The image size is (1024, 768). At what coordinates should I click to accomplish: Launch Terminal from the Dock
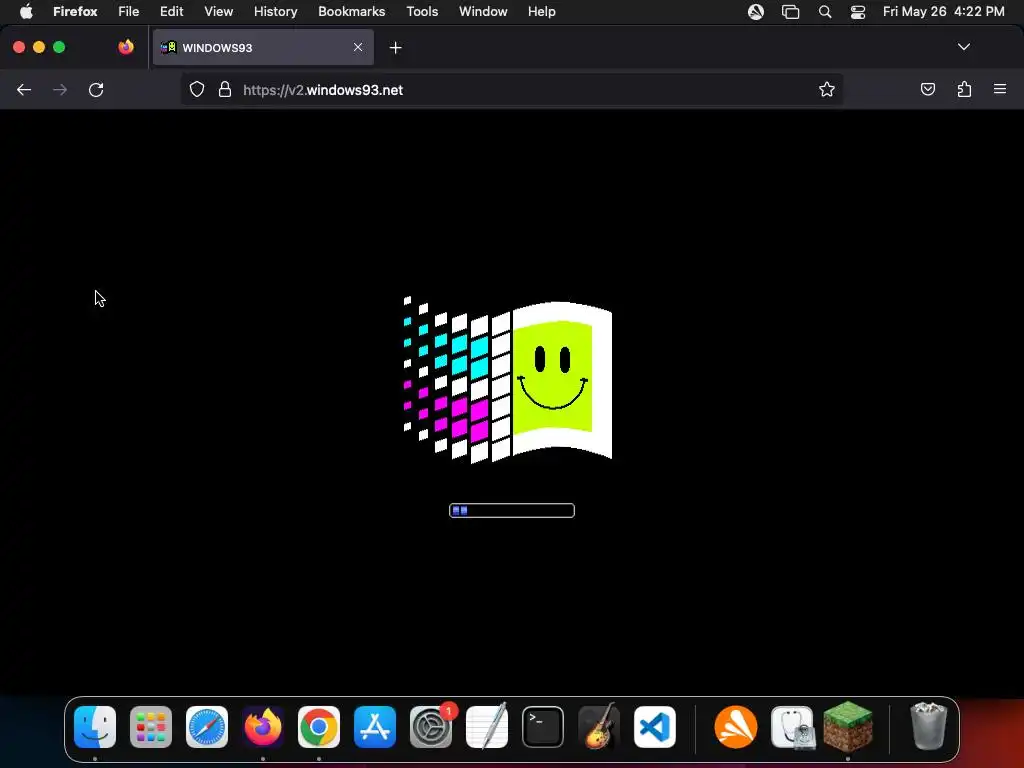543,727
